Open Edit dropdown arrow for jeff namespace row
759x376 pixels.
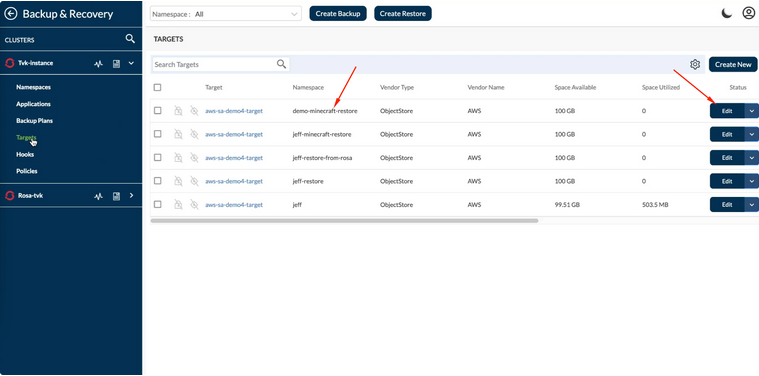click(x=751, y=205)
